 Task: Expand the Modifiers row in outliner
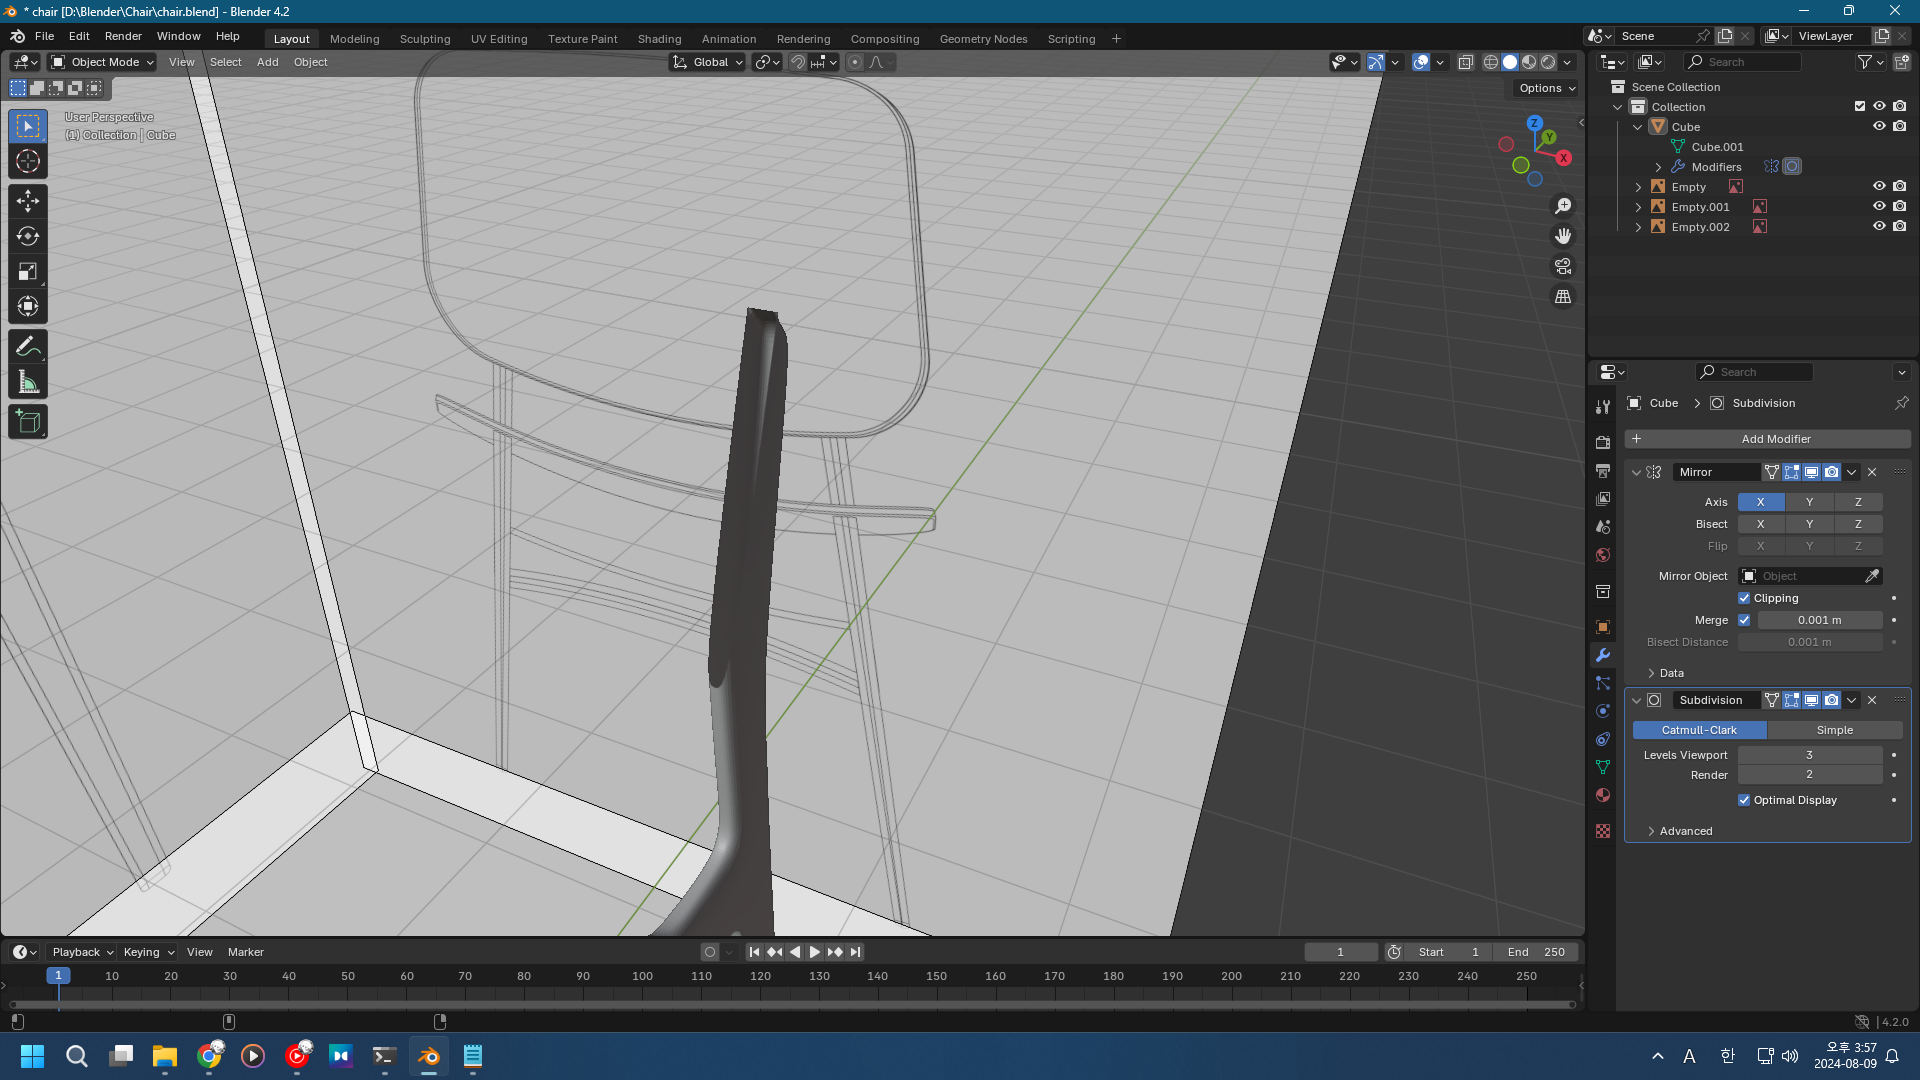pyautogui.click(x=1658, y=167)
